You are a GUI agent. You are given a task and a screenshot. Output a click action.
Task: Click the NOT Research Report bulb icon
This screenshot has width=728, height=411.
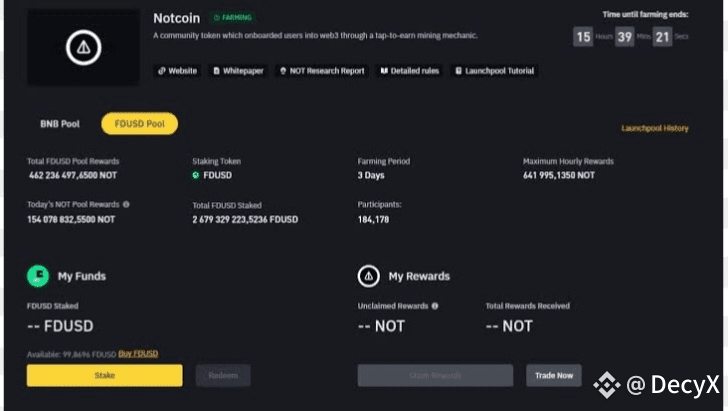pyautogui.click(x=283, y=71)
